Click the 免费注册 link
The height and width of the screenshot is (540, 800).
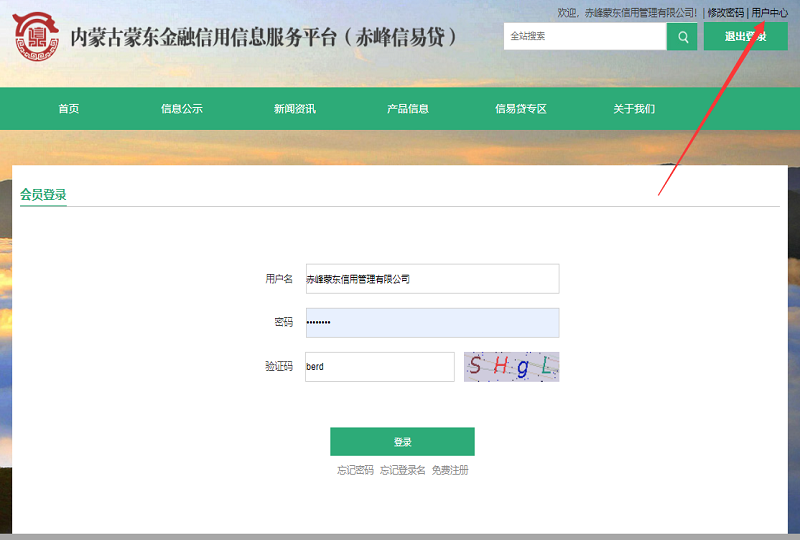coord(450,470)
